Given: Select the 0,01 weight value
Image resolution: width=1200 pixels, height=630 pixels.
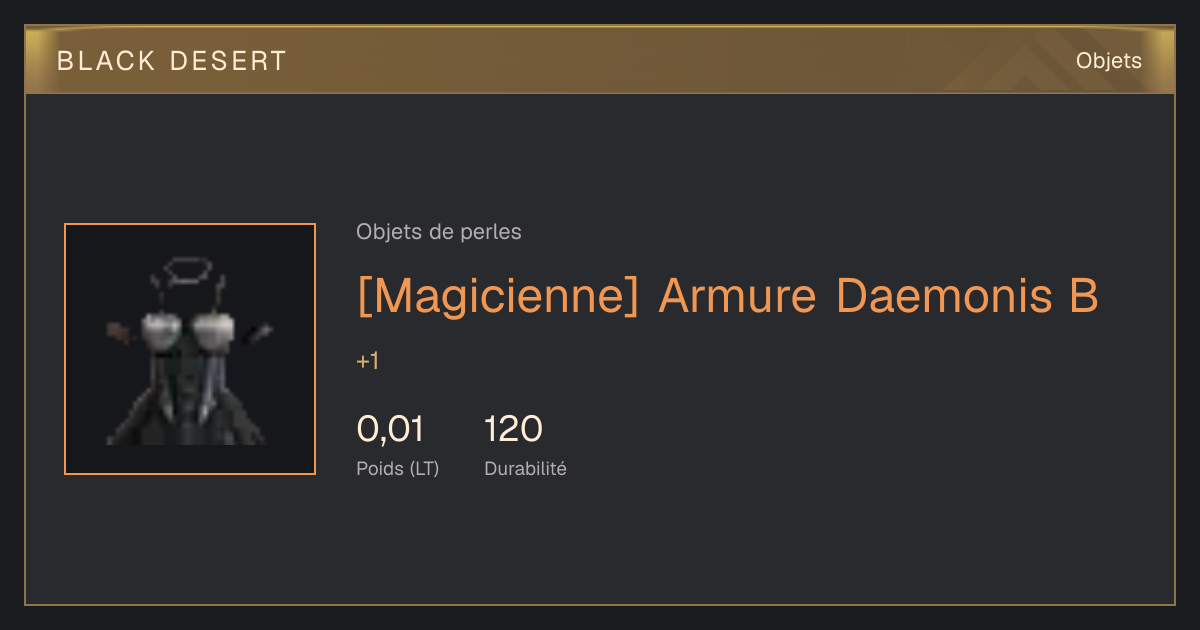Looking at the screenshot, I should point(390,429).
